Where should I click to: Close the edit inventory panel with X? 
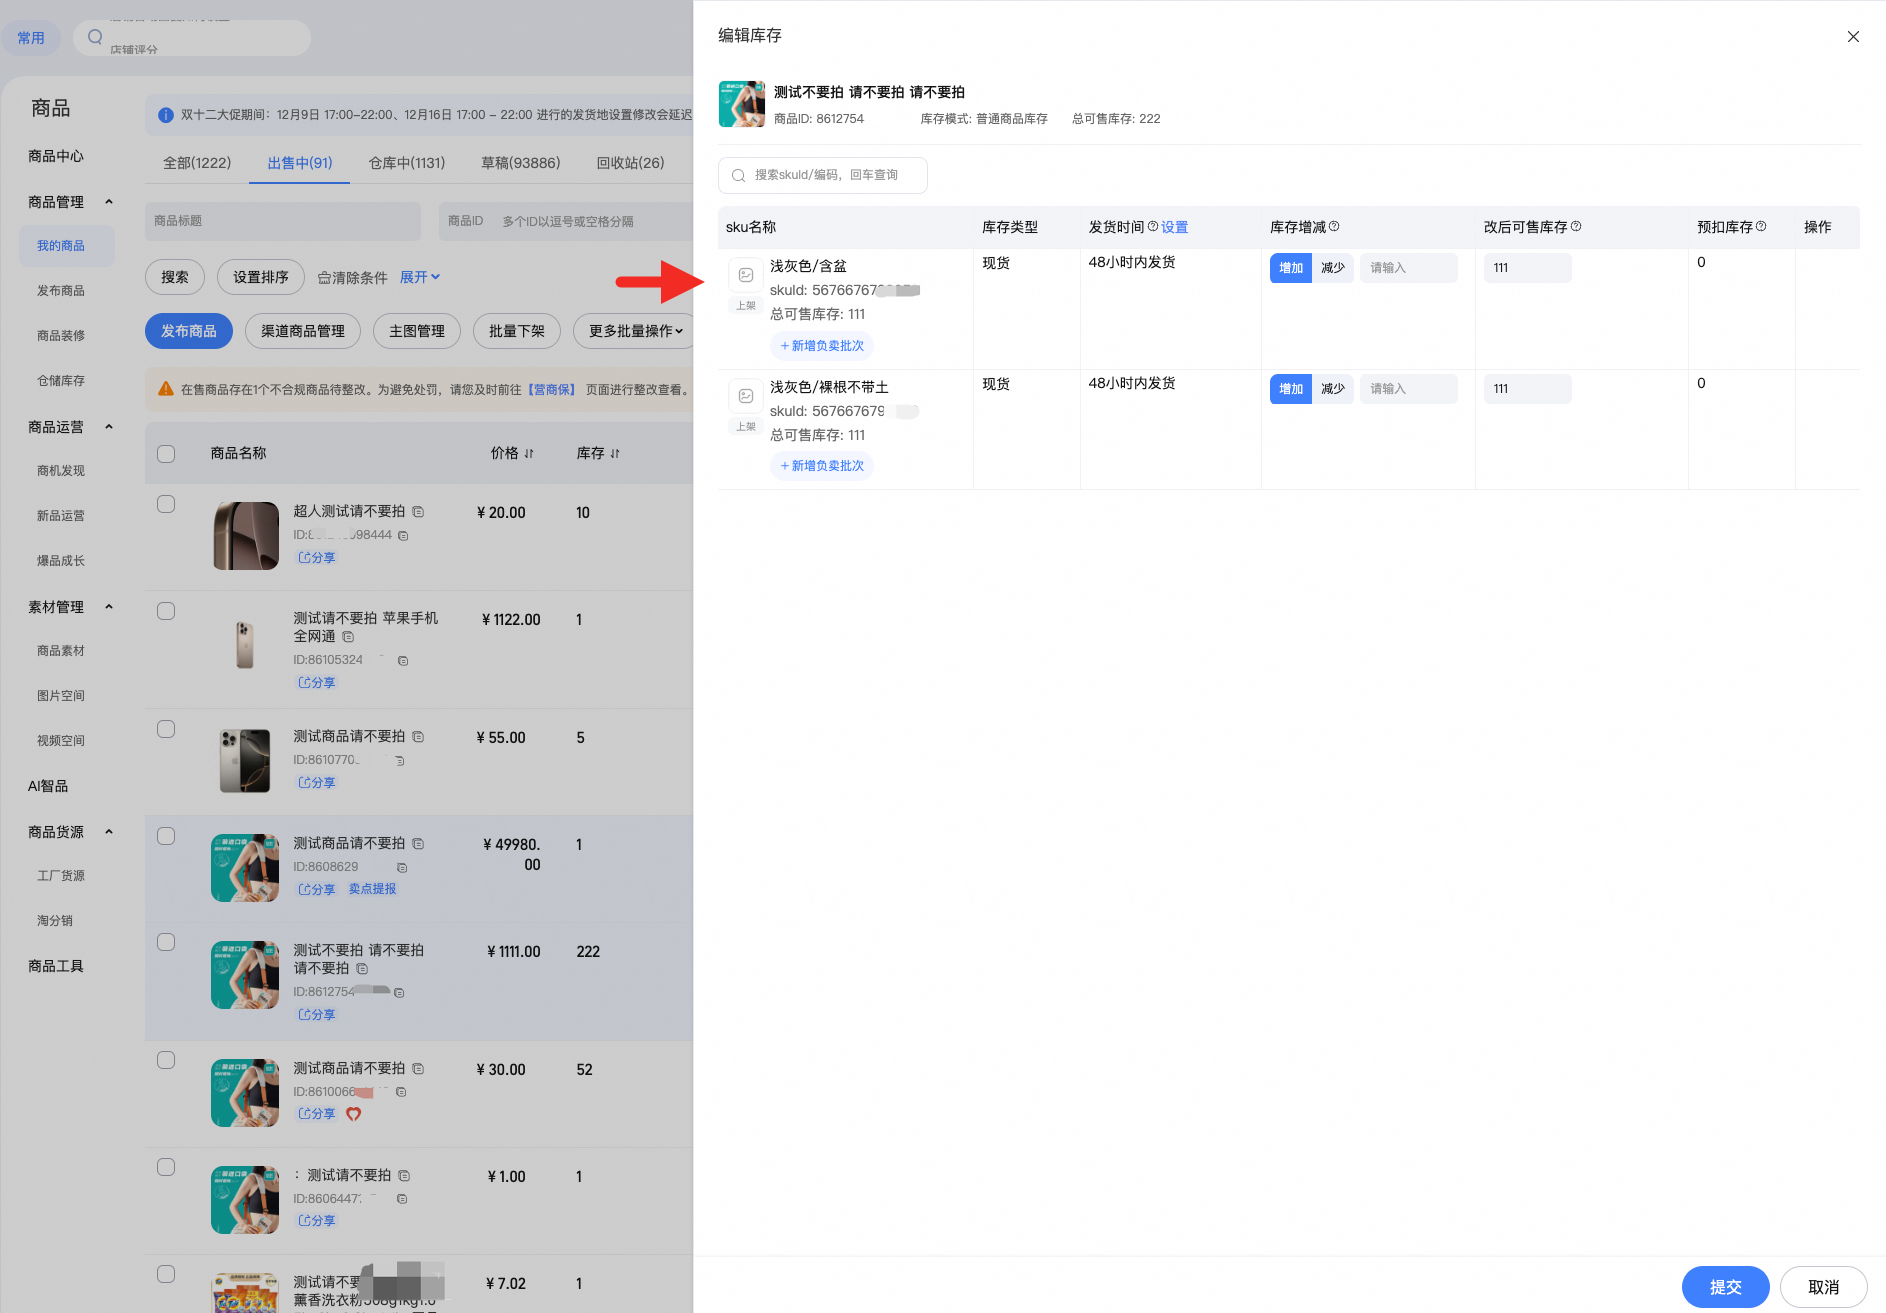(1853, 37)
